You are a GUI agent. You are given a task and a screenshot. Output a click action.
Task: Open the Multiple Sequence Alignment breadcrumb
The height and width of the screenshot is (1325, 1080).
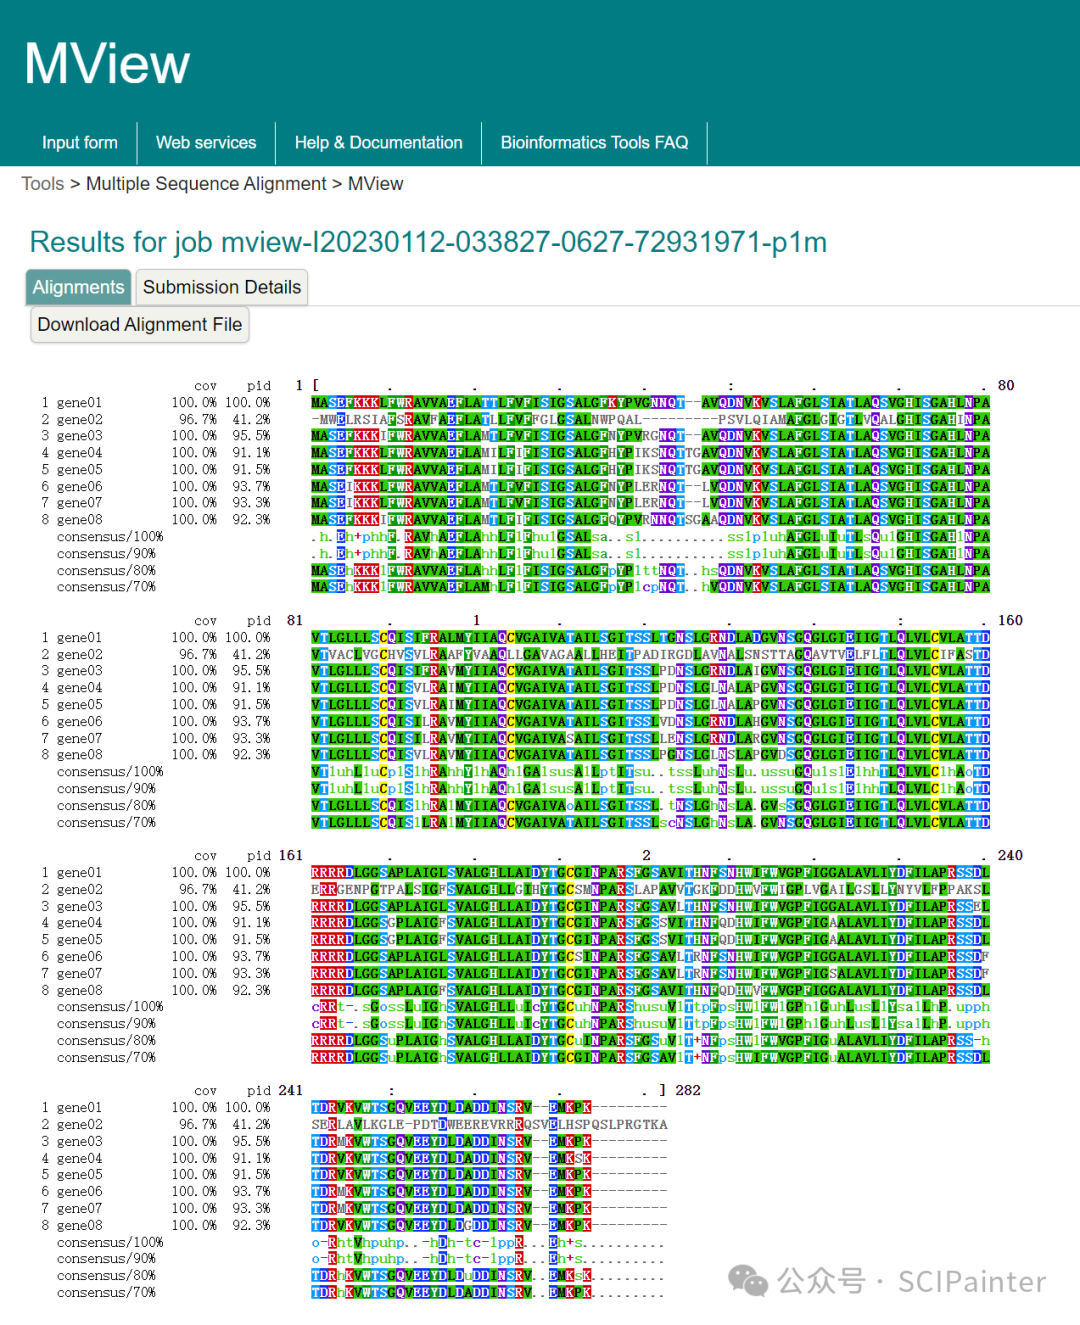(206, 184)
